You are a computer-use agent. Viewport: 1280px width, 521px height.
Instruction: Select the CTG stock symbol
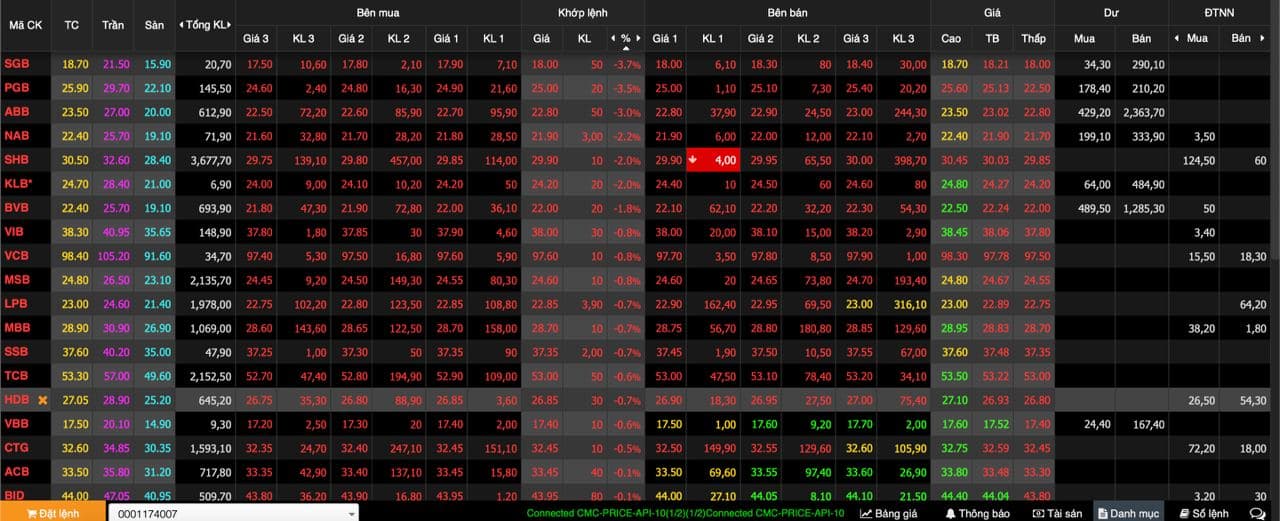[x=17, y=448]
